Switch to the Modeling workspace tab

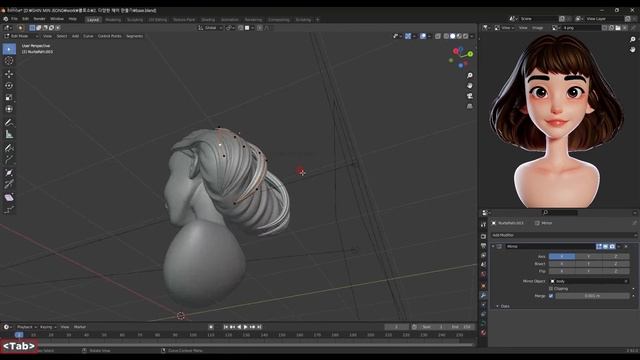pos(113,20)
